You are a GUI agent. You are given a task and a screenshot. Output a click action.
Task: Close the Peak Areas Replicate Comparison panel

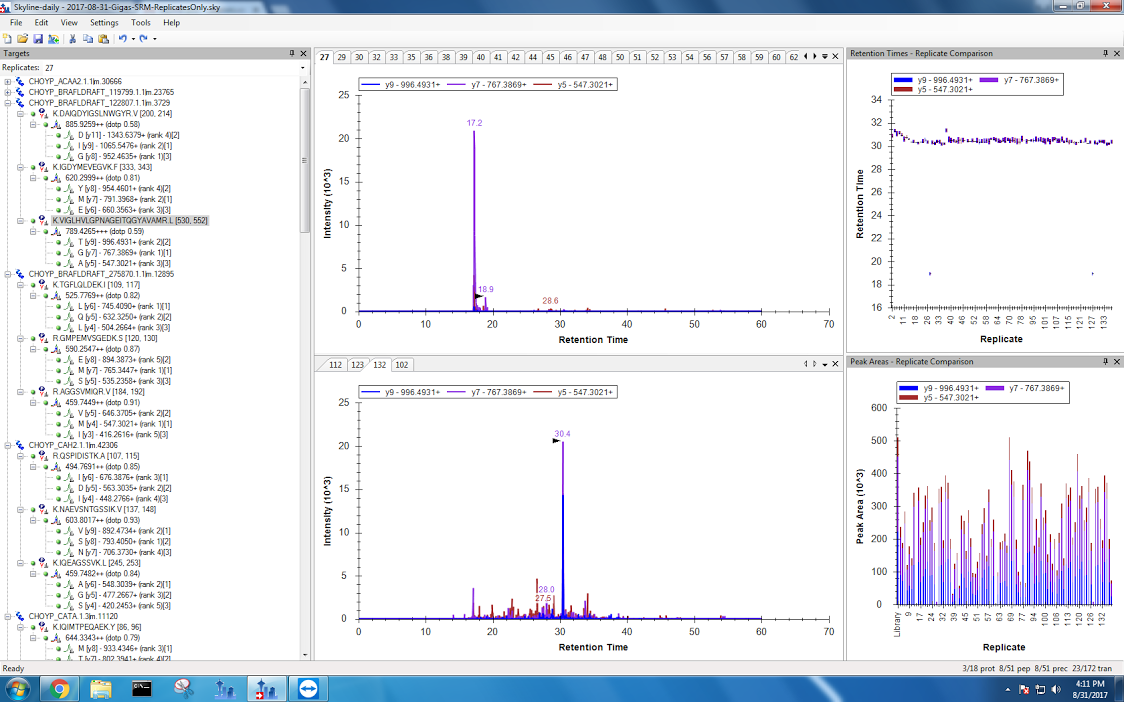point(1117,361)
